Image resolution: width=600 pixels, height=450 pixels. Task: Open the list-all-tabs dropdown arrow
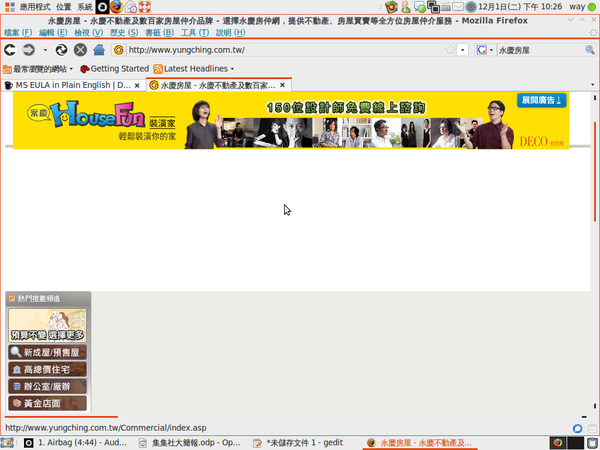pos(592,85)
